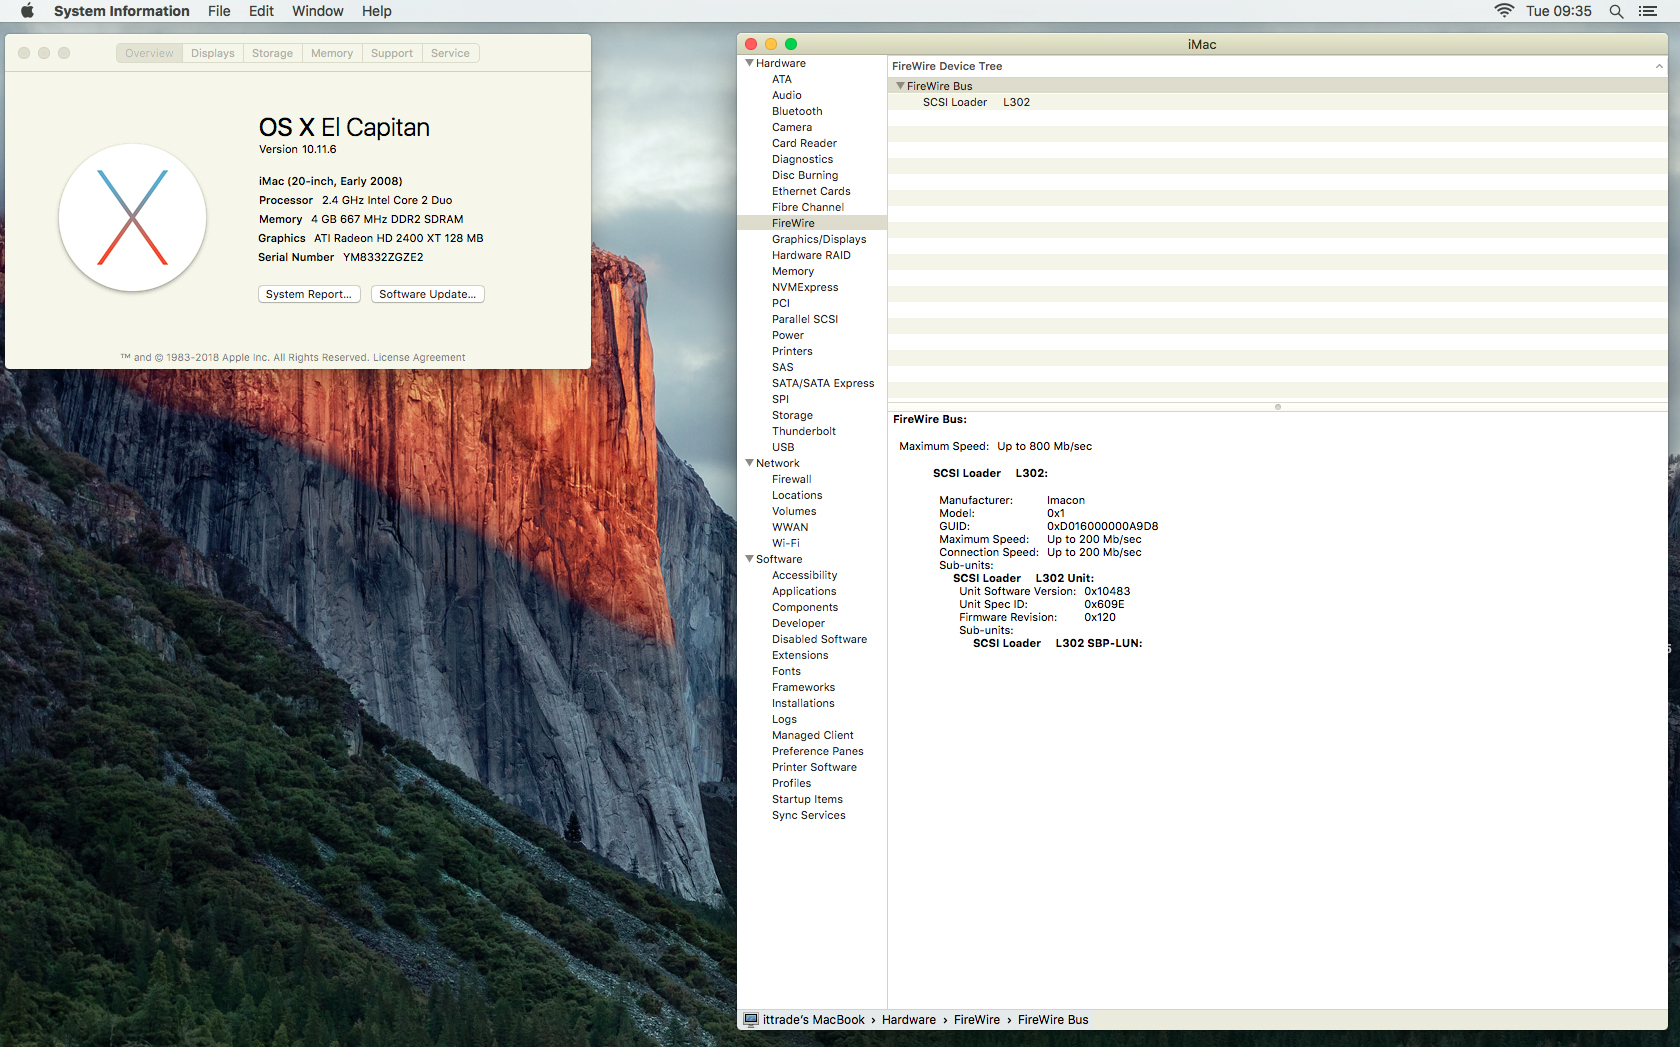This screenshot has width=1680, height=1047.
Task: Open the File menu
Action: coord(219,11)
